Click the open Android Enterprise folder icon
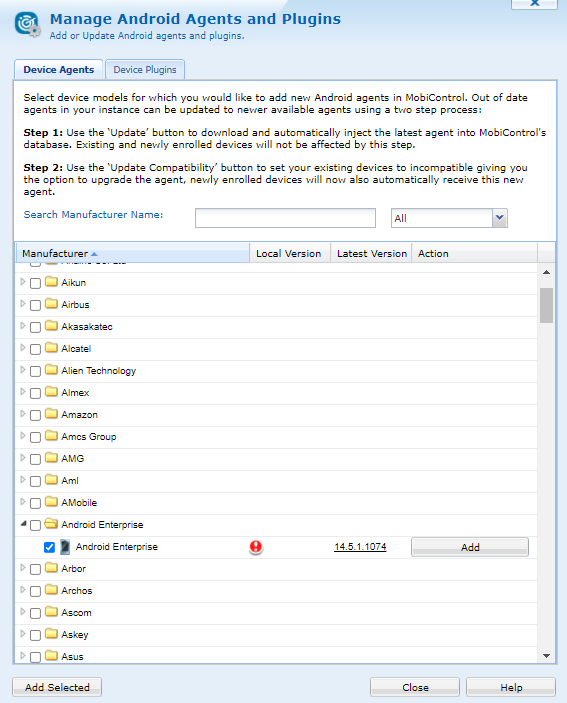This screenshot has height=703, width=567. click(52, 524)
